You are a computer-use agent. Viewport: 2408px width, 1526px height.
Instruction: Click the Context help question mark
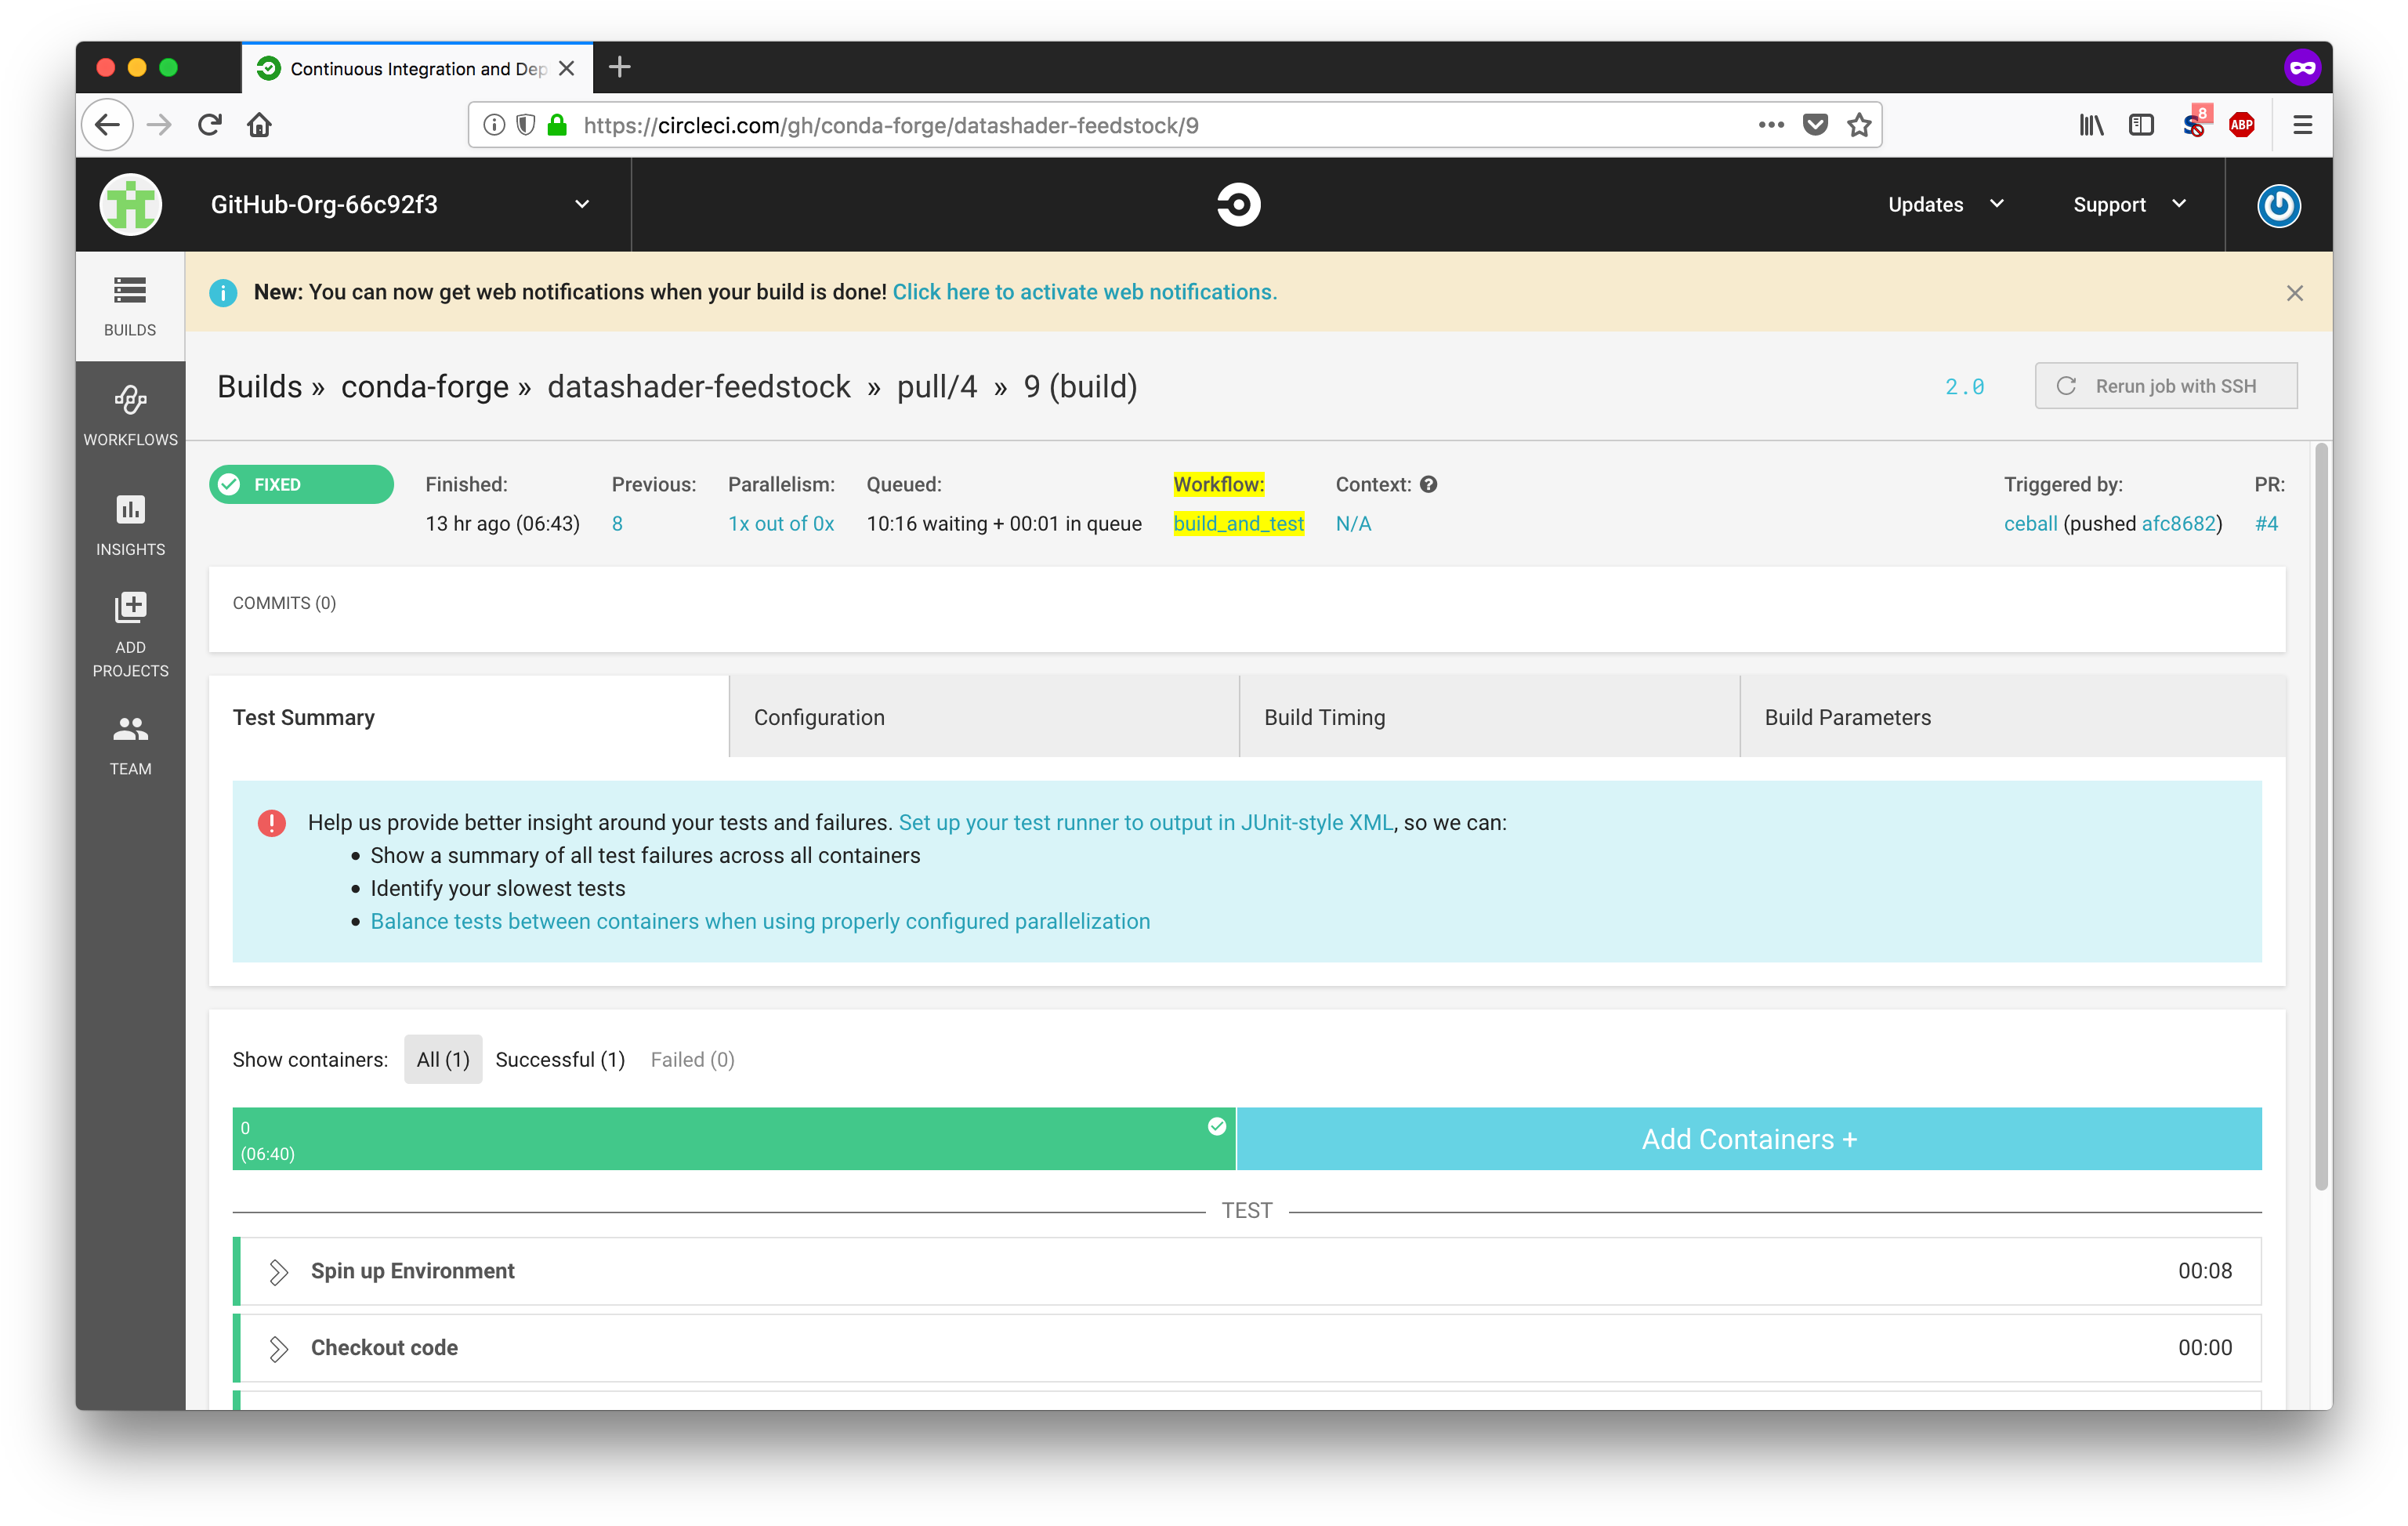(x=1428, y=484)
